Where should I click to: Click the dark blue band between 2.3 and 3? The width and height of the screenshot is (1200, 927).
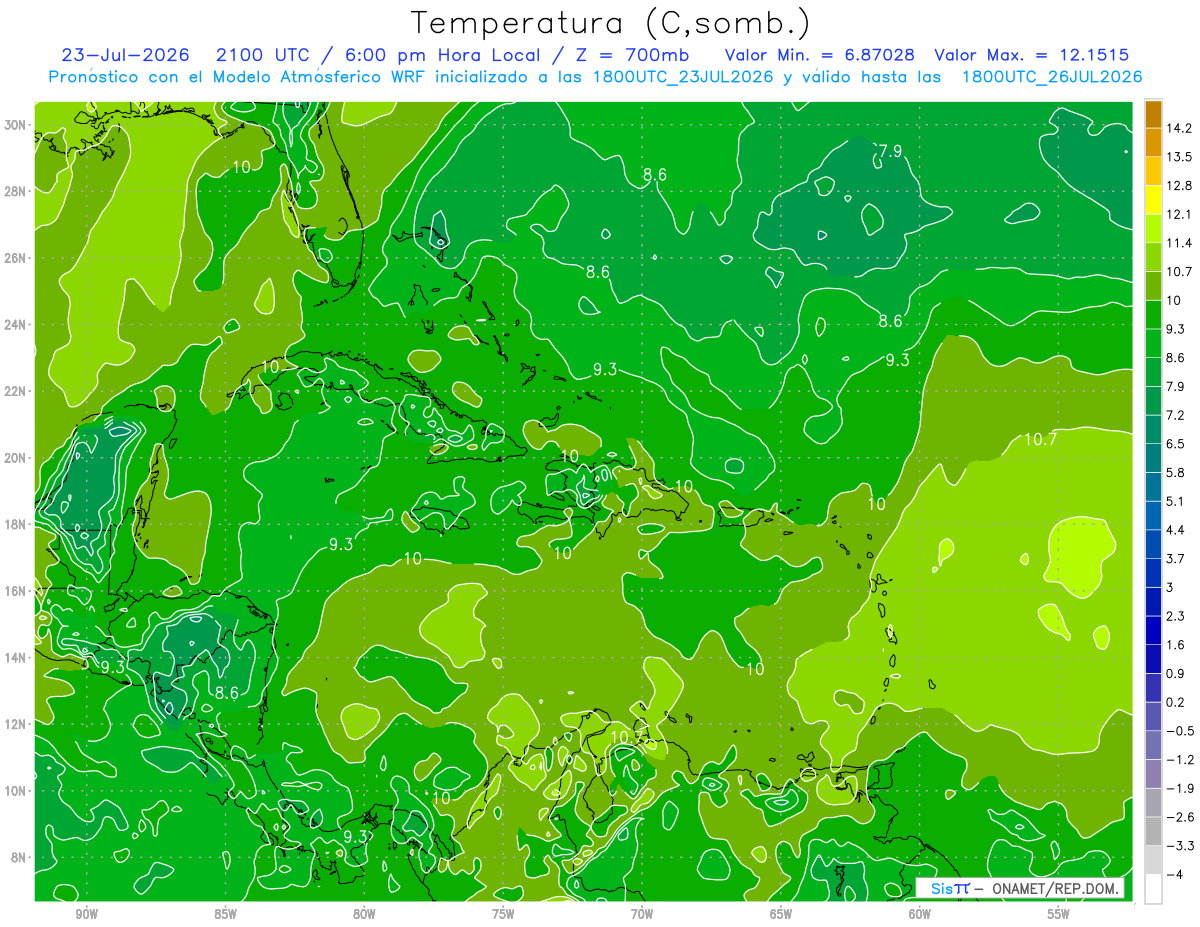(1153, 601)
